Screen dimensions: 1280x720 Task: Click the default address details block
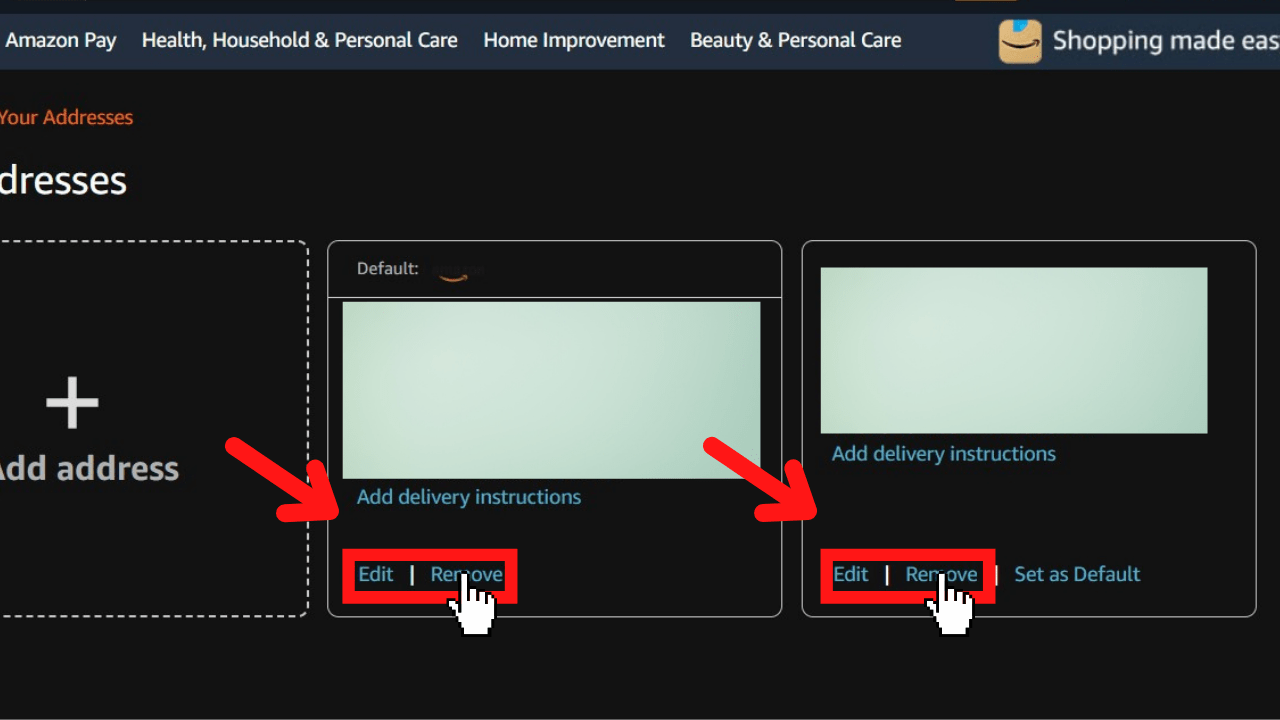pyautogui.click(x=551, y=390)
